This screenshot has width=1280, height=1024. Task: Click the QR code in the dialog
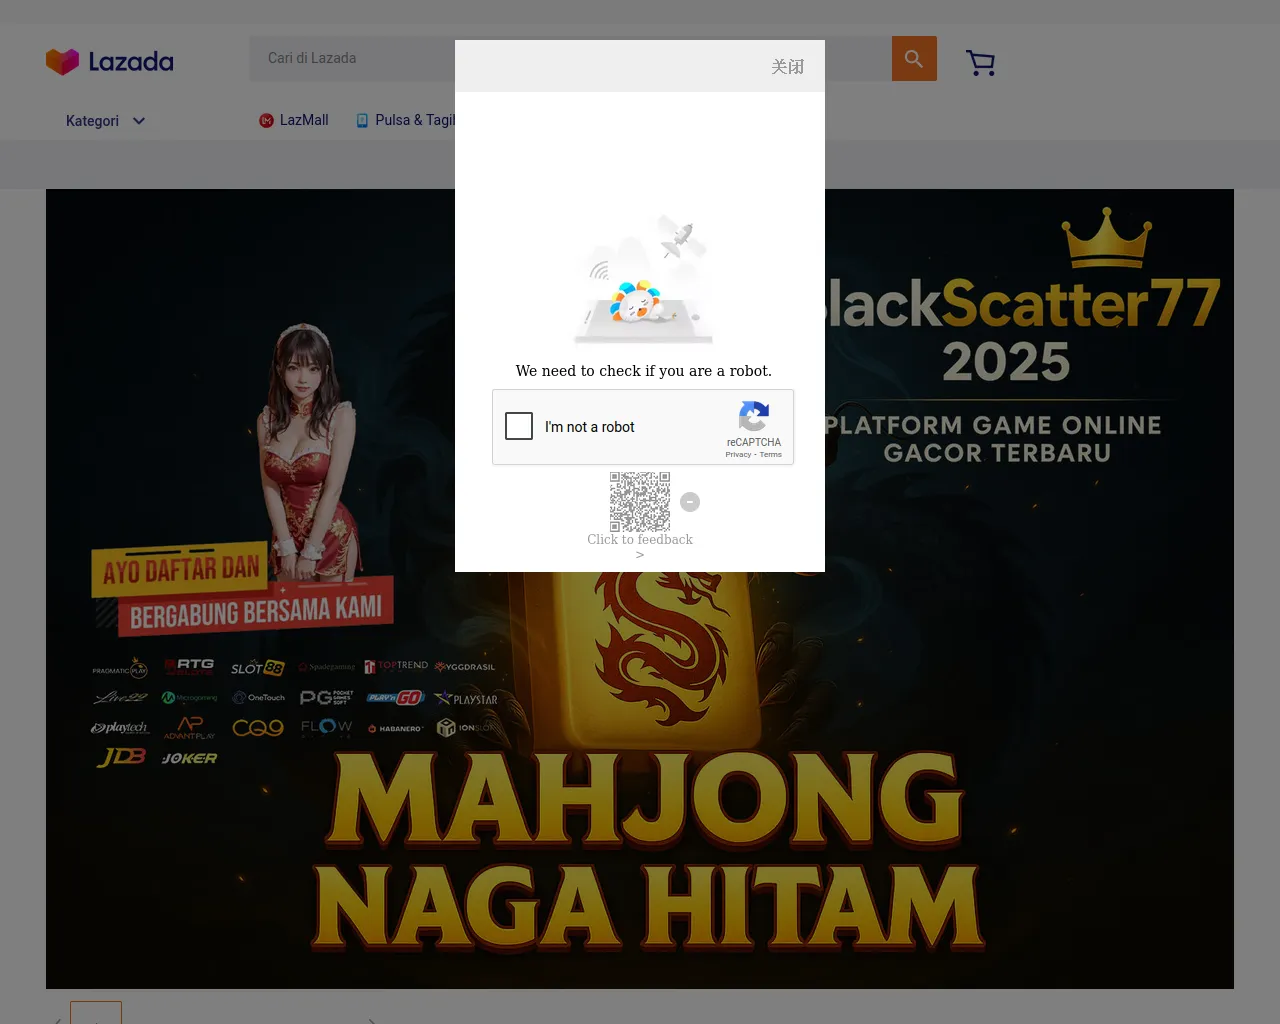click(640, 502)
